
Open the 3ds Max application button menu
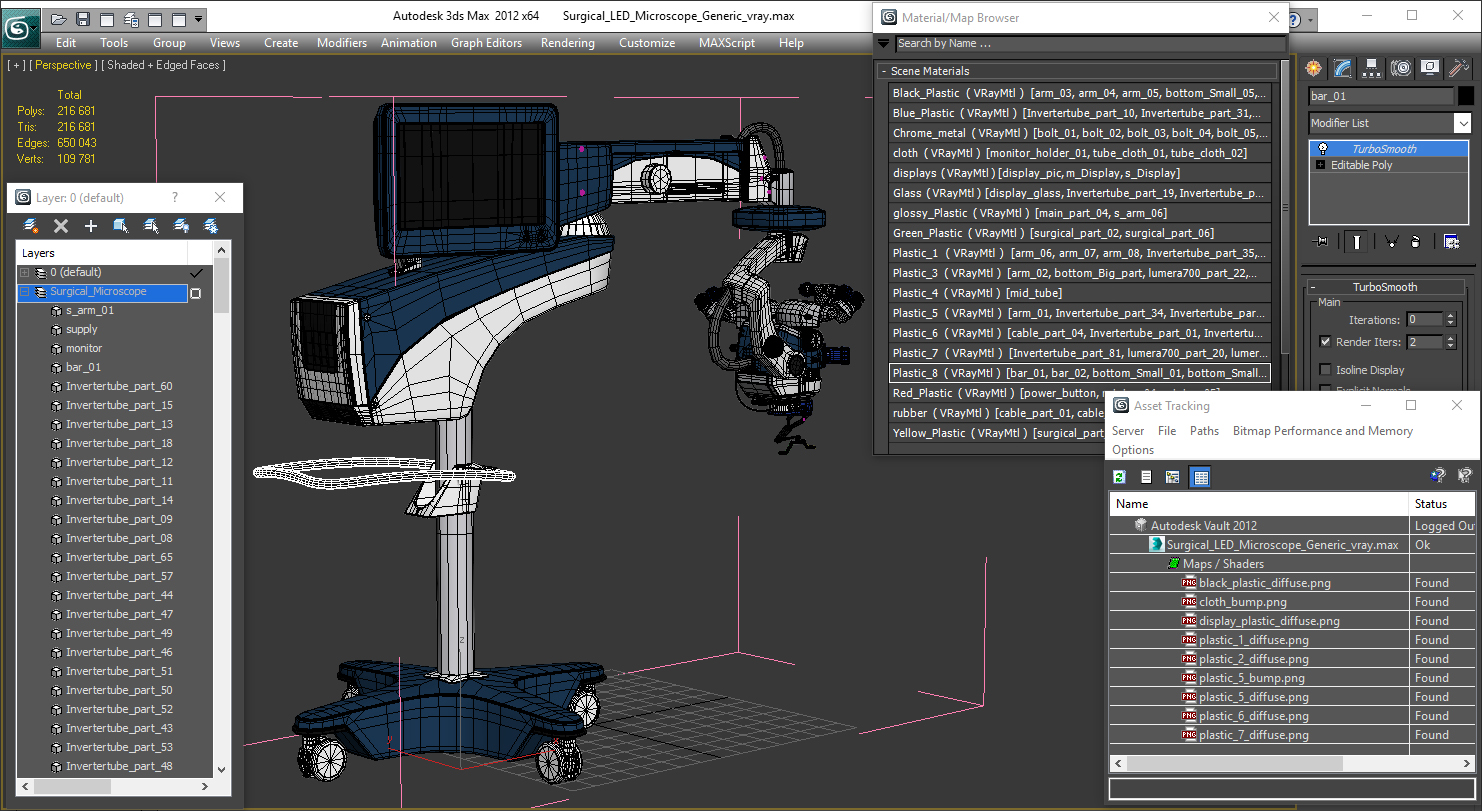(20, 26)
